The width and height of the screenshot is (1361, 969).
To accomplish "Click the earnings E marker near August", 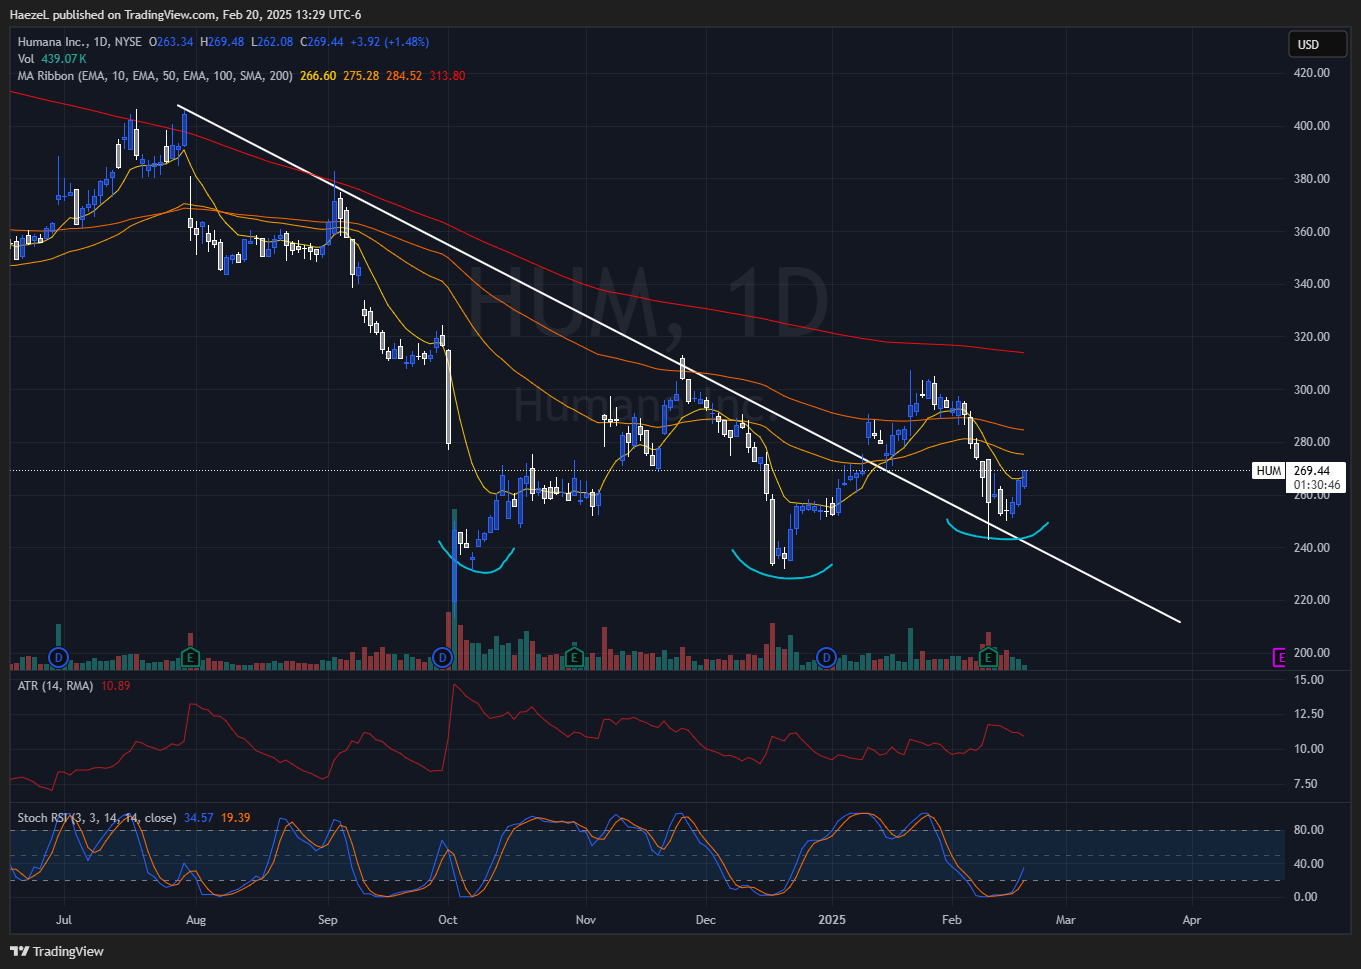I will (x=190, y=657).
